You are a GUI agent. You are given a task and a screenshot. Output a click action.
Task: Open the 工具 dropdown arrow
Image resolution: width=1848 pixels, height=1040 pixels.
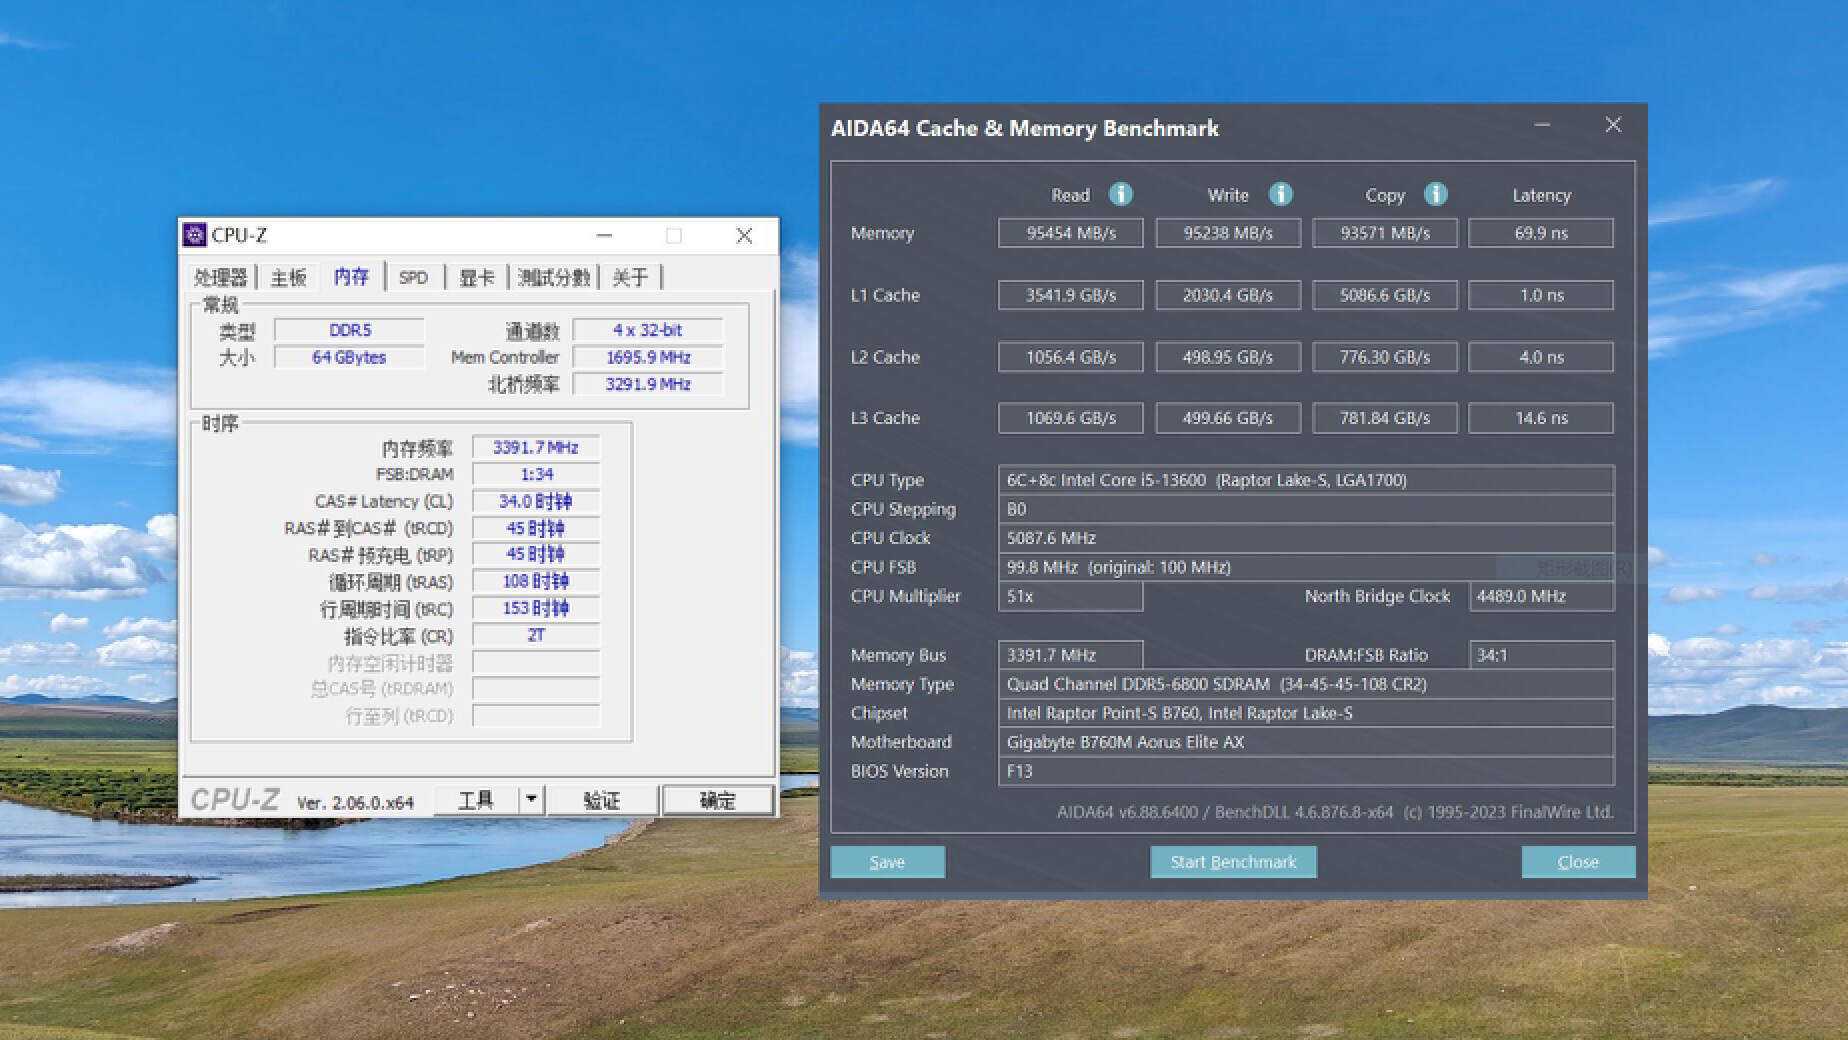[x=531, y=799]
